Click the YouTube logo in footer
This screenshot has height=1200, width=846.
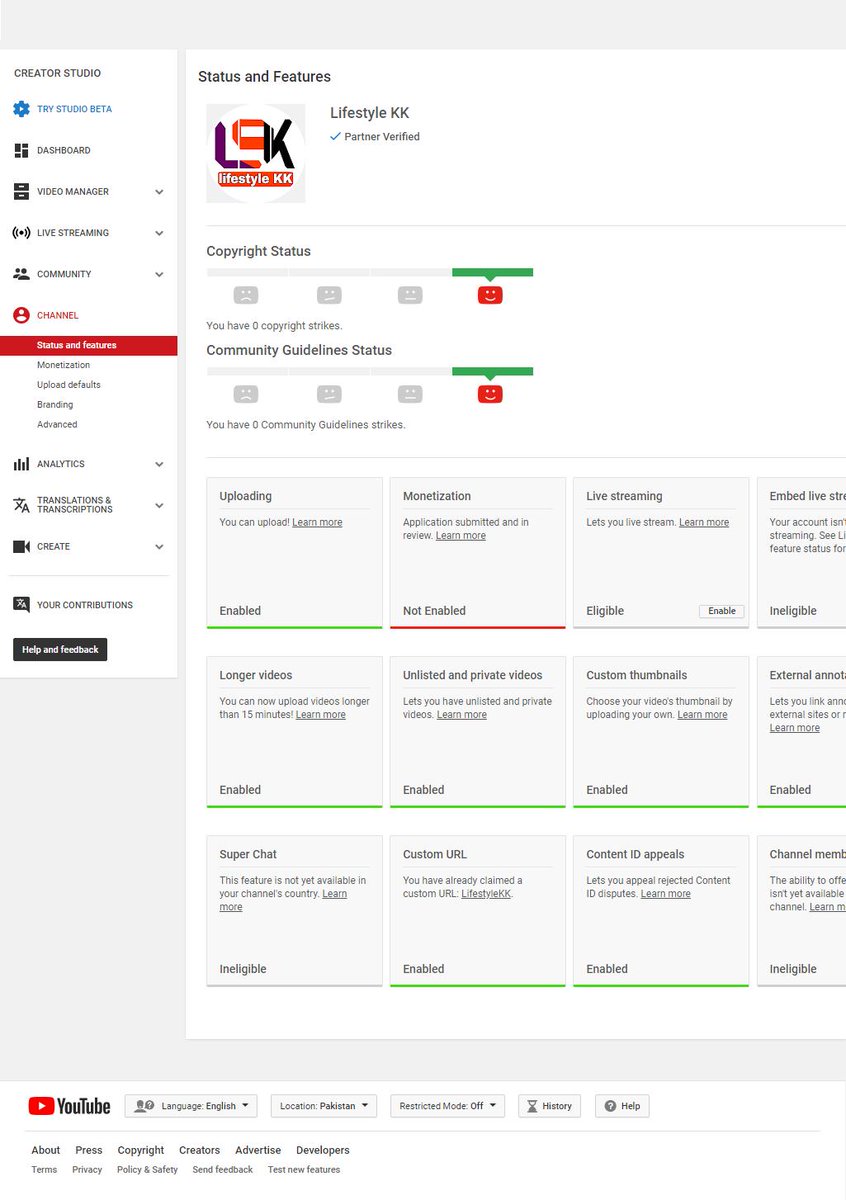point(69,1106)
